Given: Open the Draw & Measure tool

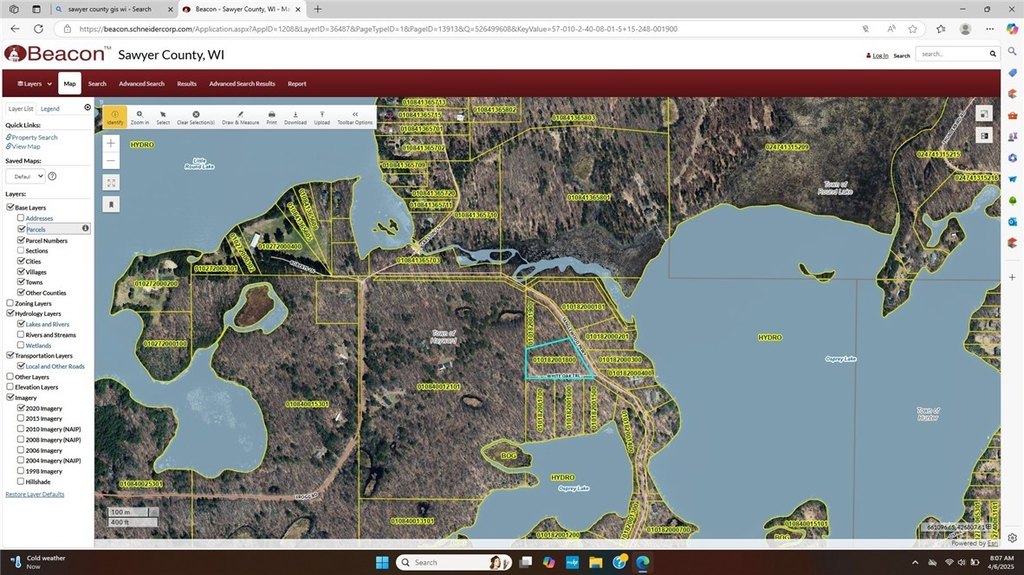Looking at the screenshot, I should (240, 116).
